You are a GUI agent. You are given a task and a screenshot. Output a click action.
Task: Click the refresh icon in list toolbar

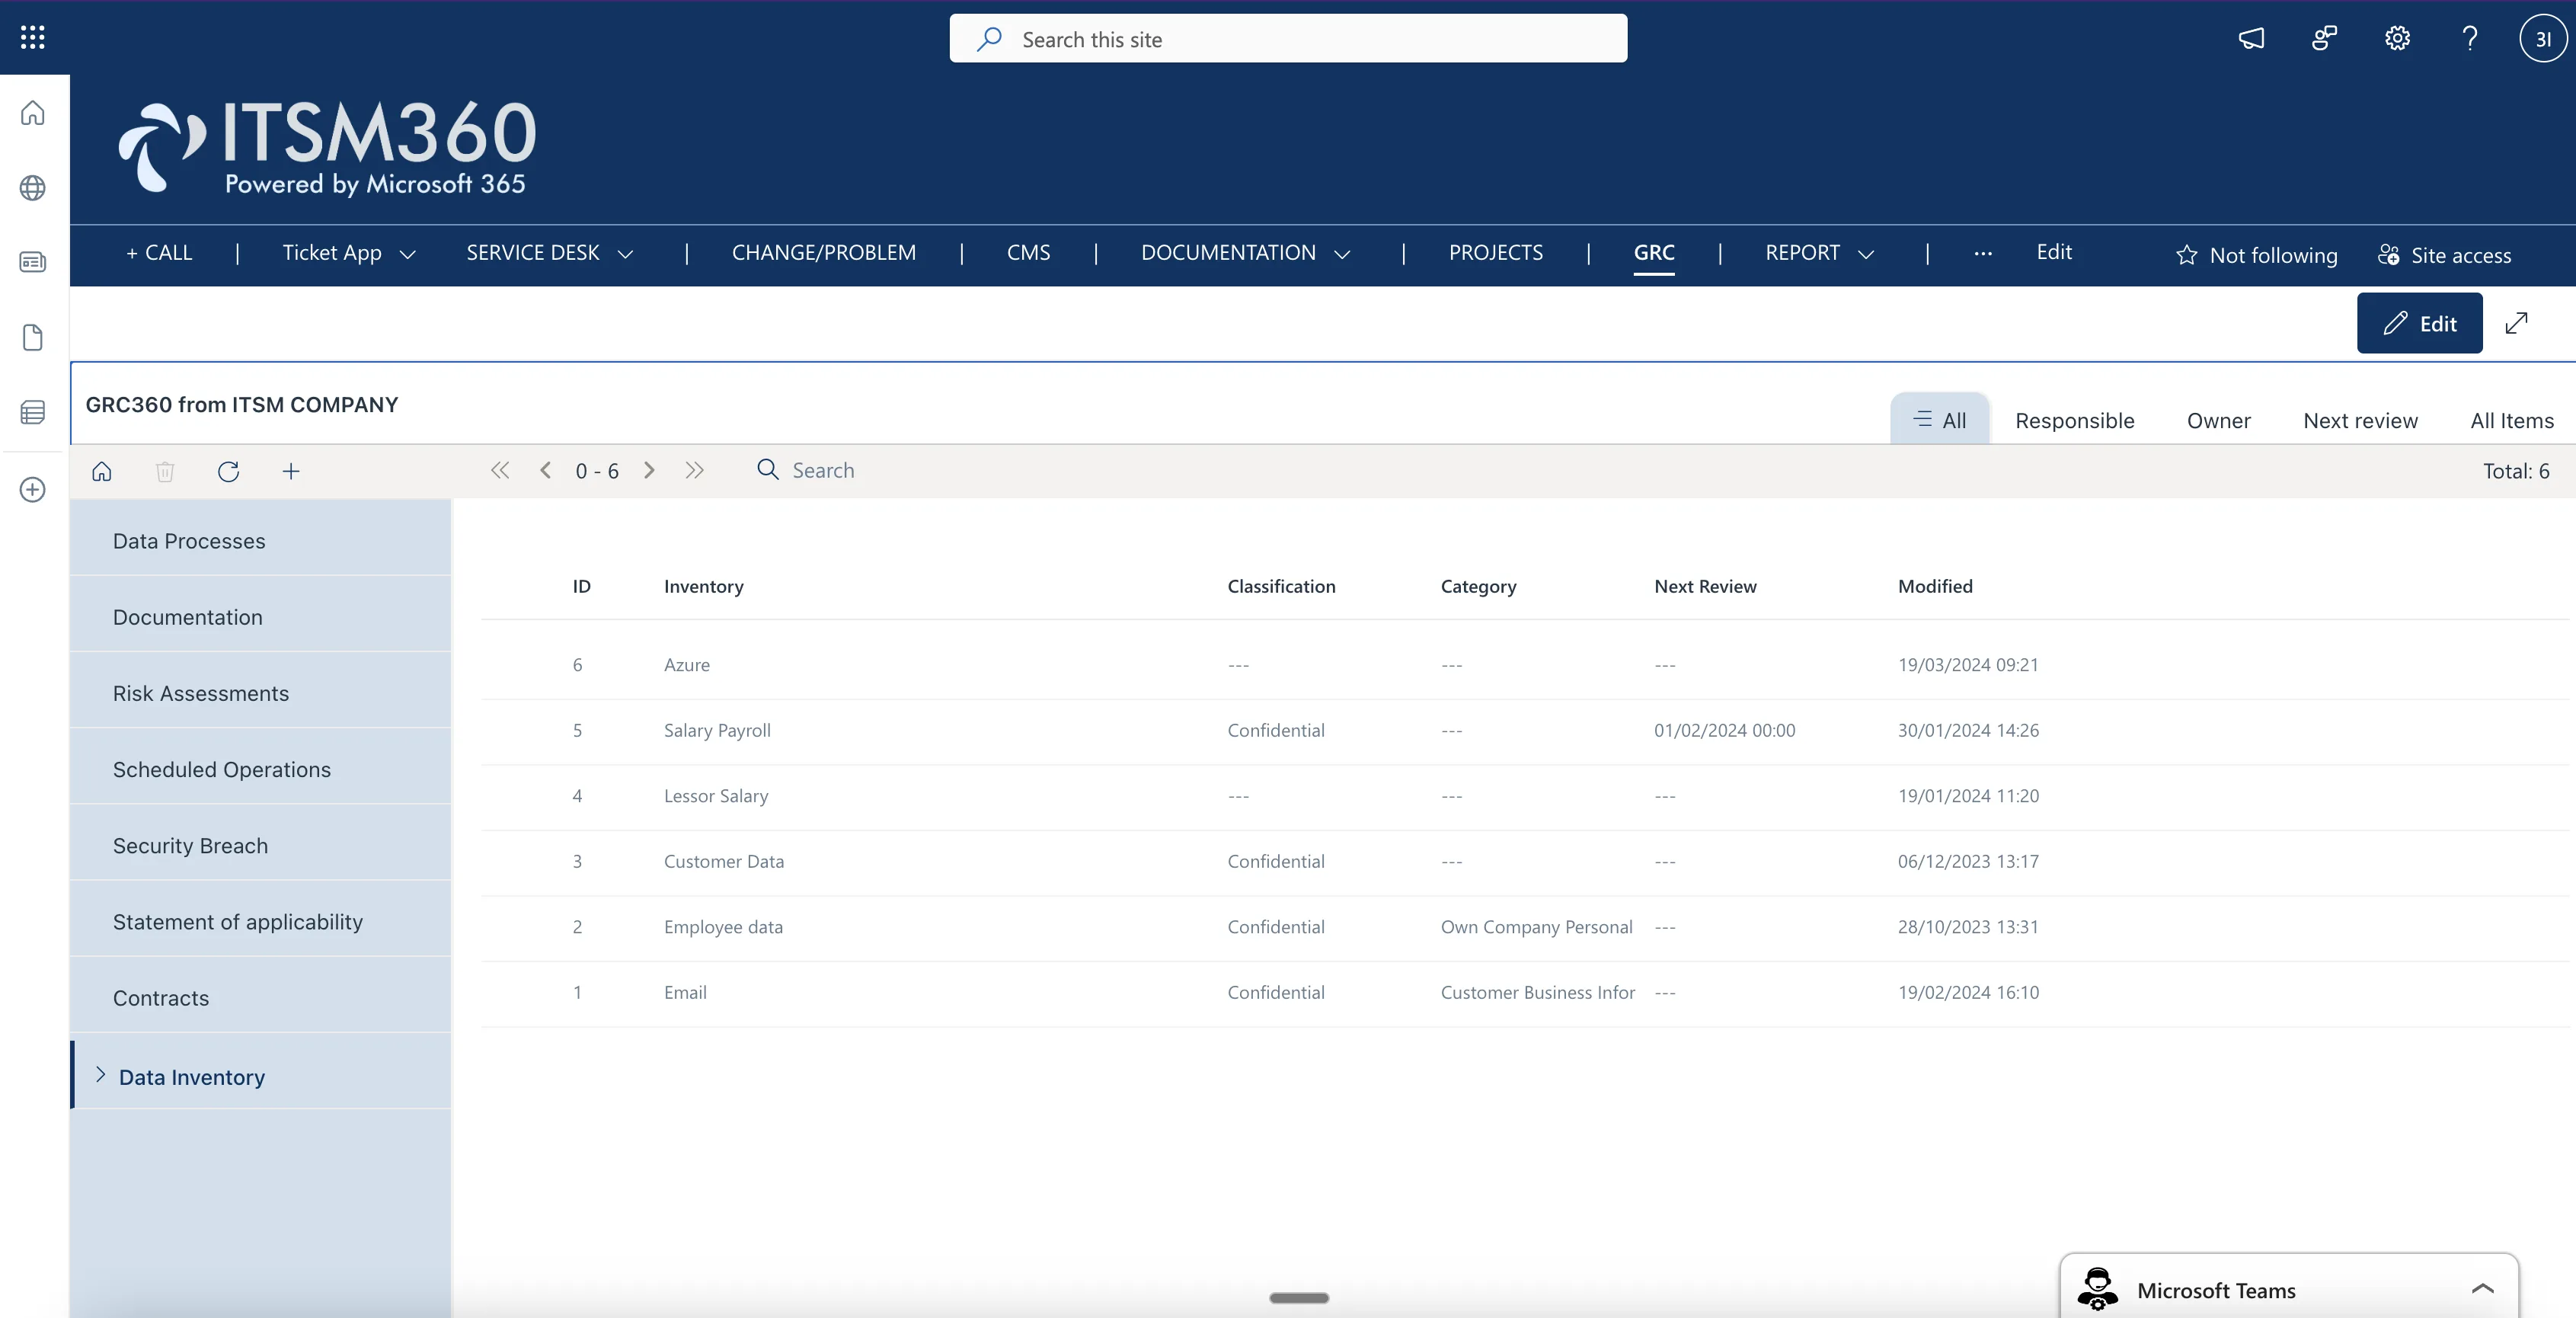click(x=228, y=471)
